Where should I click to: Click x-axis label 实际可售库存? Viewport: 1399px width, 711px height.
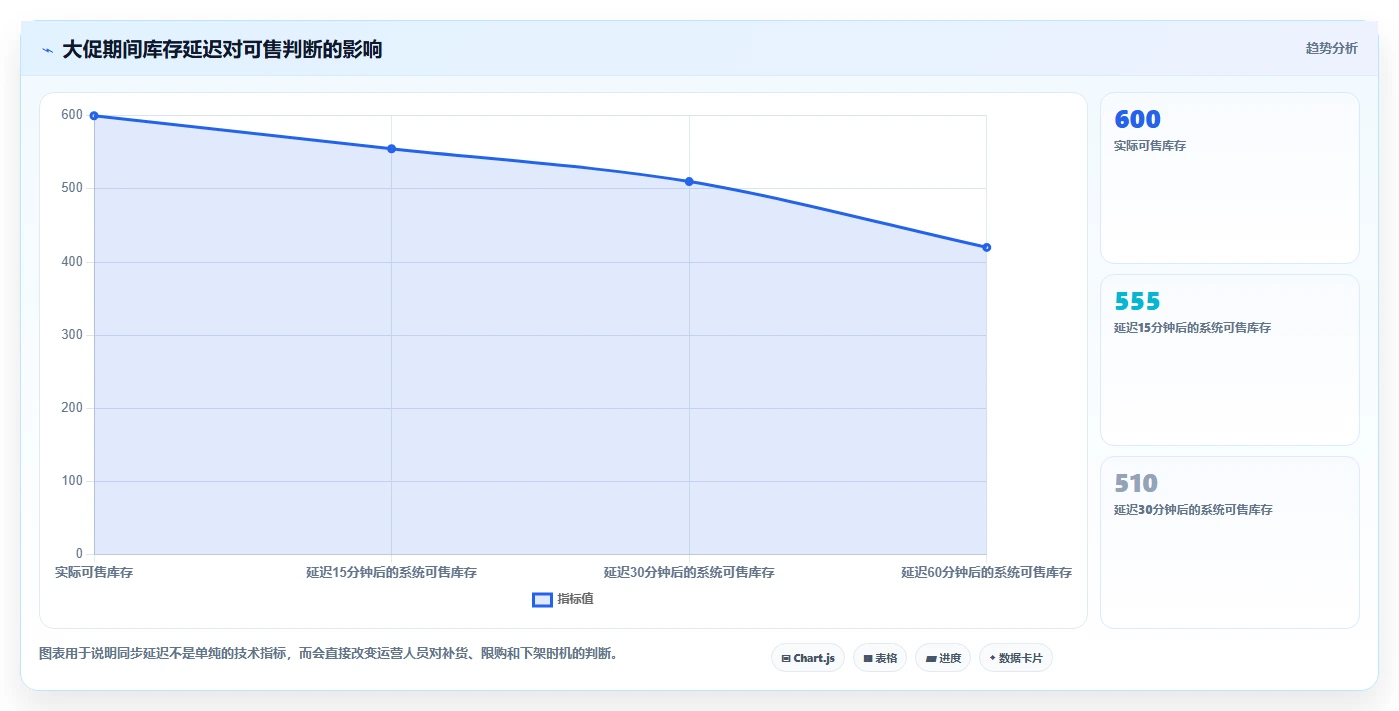[94, 573]
